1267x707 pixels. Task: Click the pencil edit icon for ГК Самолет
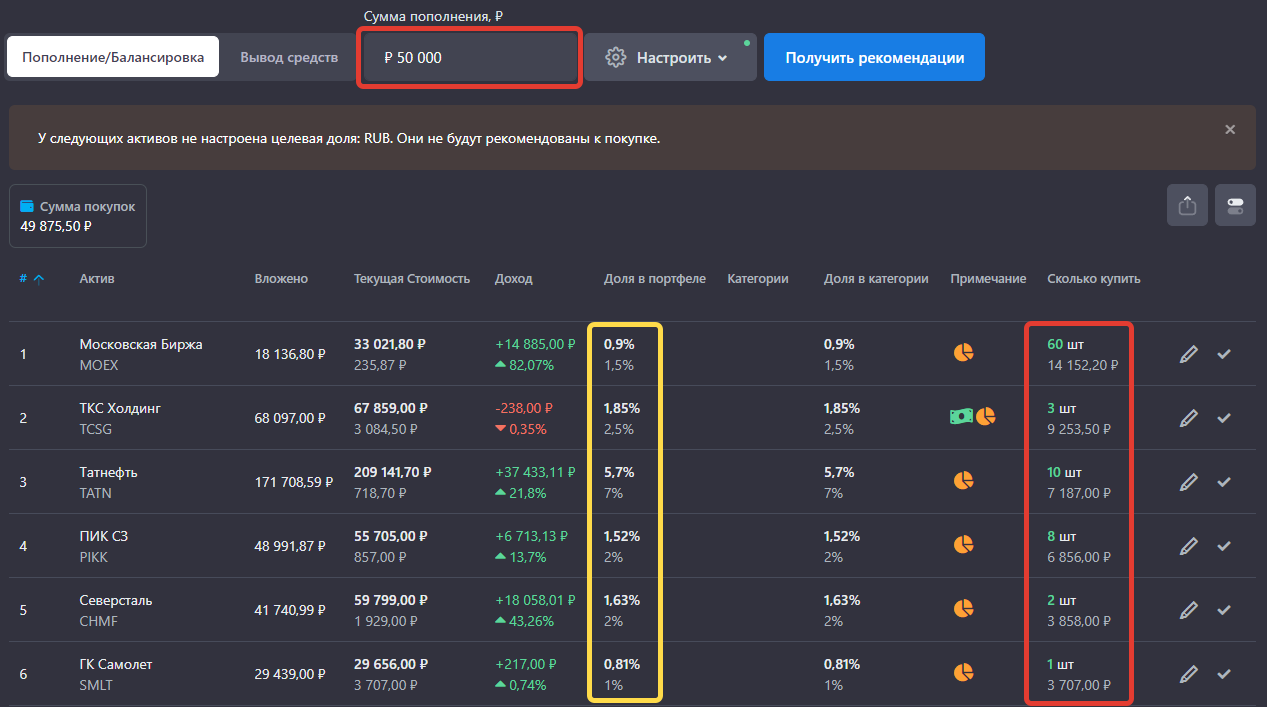click(x=1188, y=674)
